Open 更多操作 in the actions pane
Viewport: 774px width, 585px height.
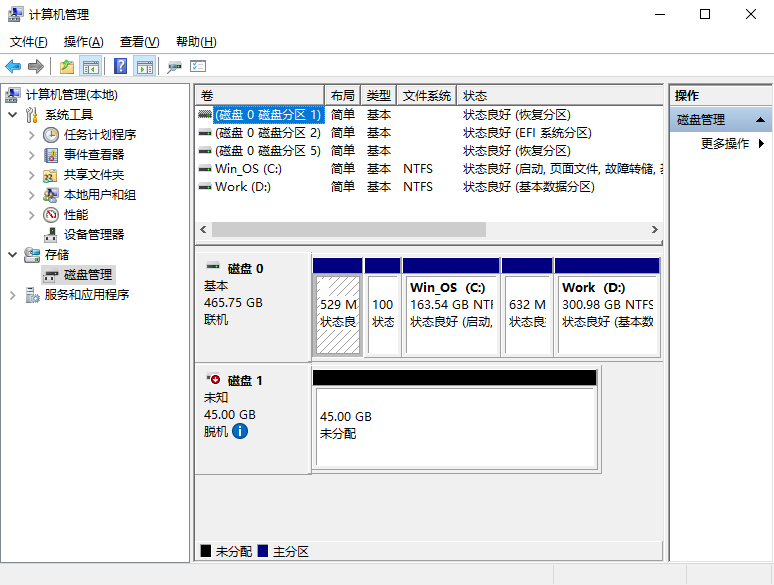pyautogui.click(x=725, y=144)
